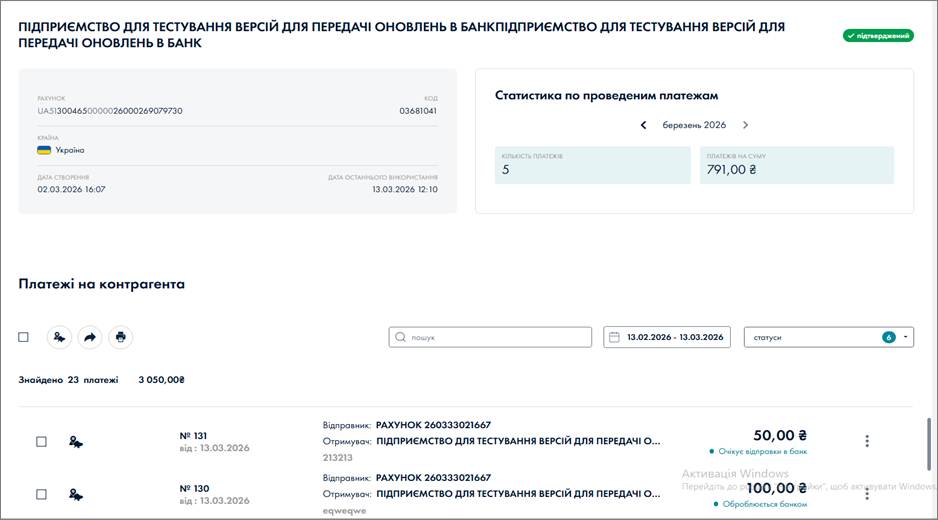Image resolution: width=938 pixels, height=520 pixels.
Task: Open the three-dot menu for payment № 131
Action: pyautogui.click(x=867, y=441)
